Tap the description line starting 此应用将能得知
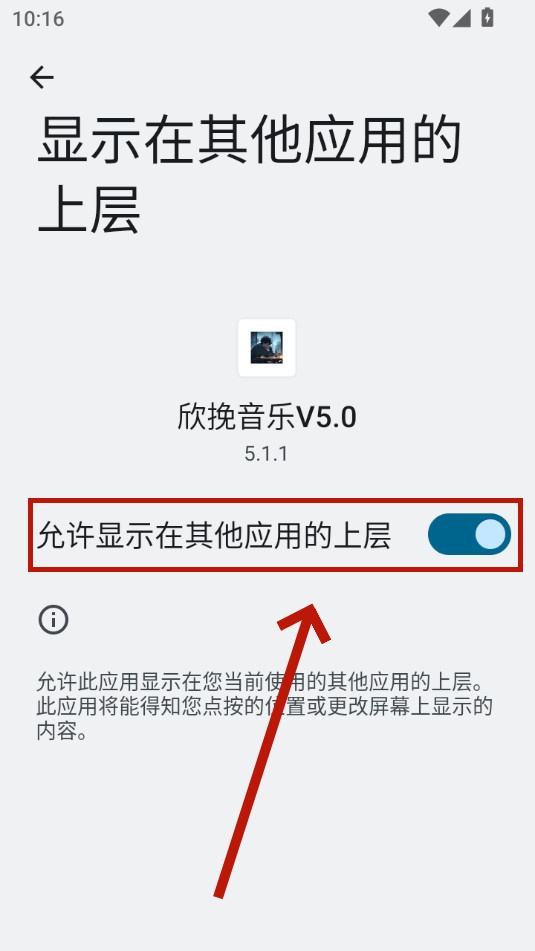This screenshot has width=535, height=951. pyautogui.click(x=264, y=707)
